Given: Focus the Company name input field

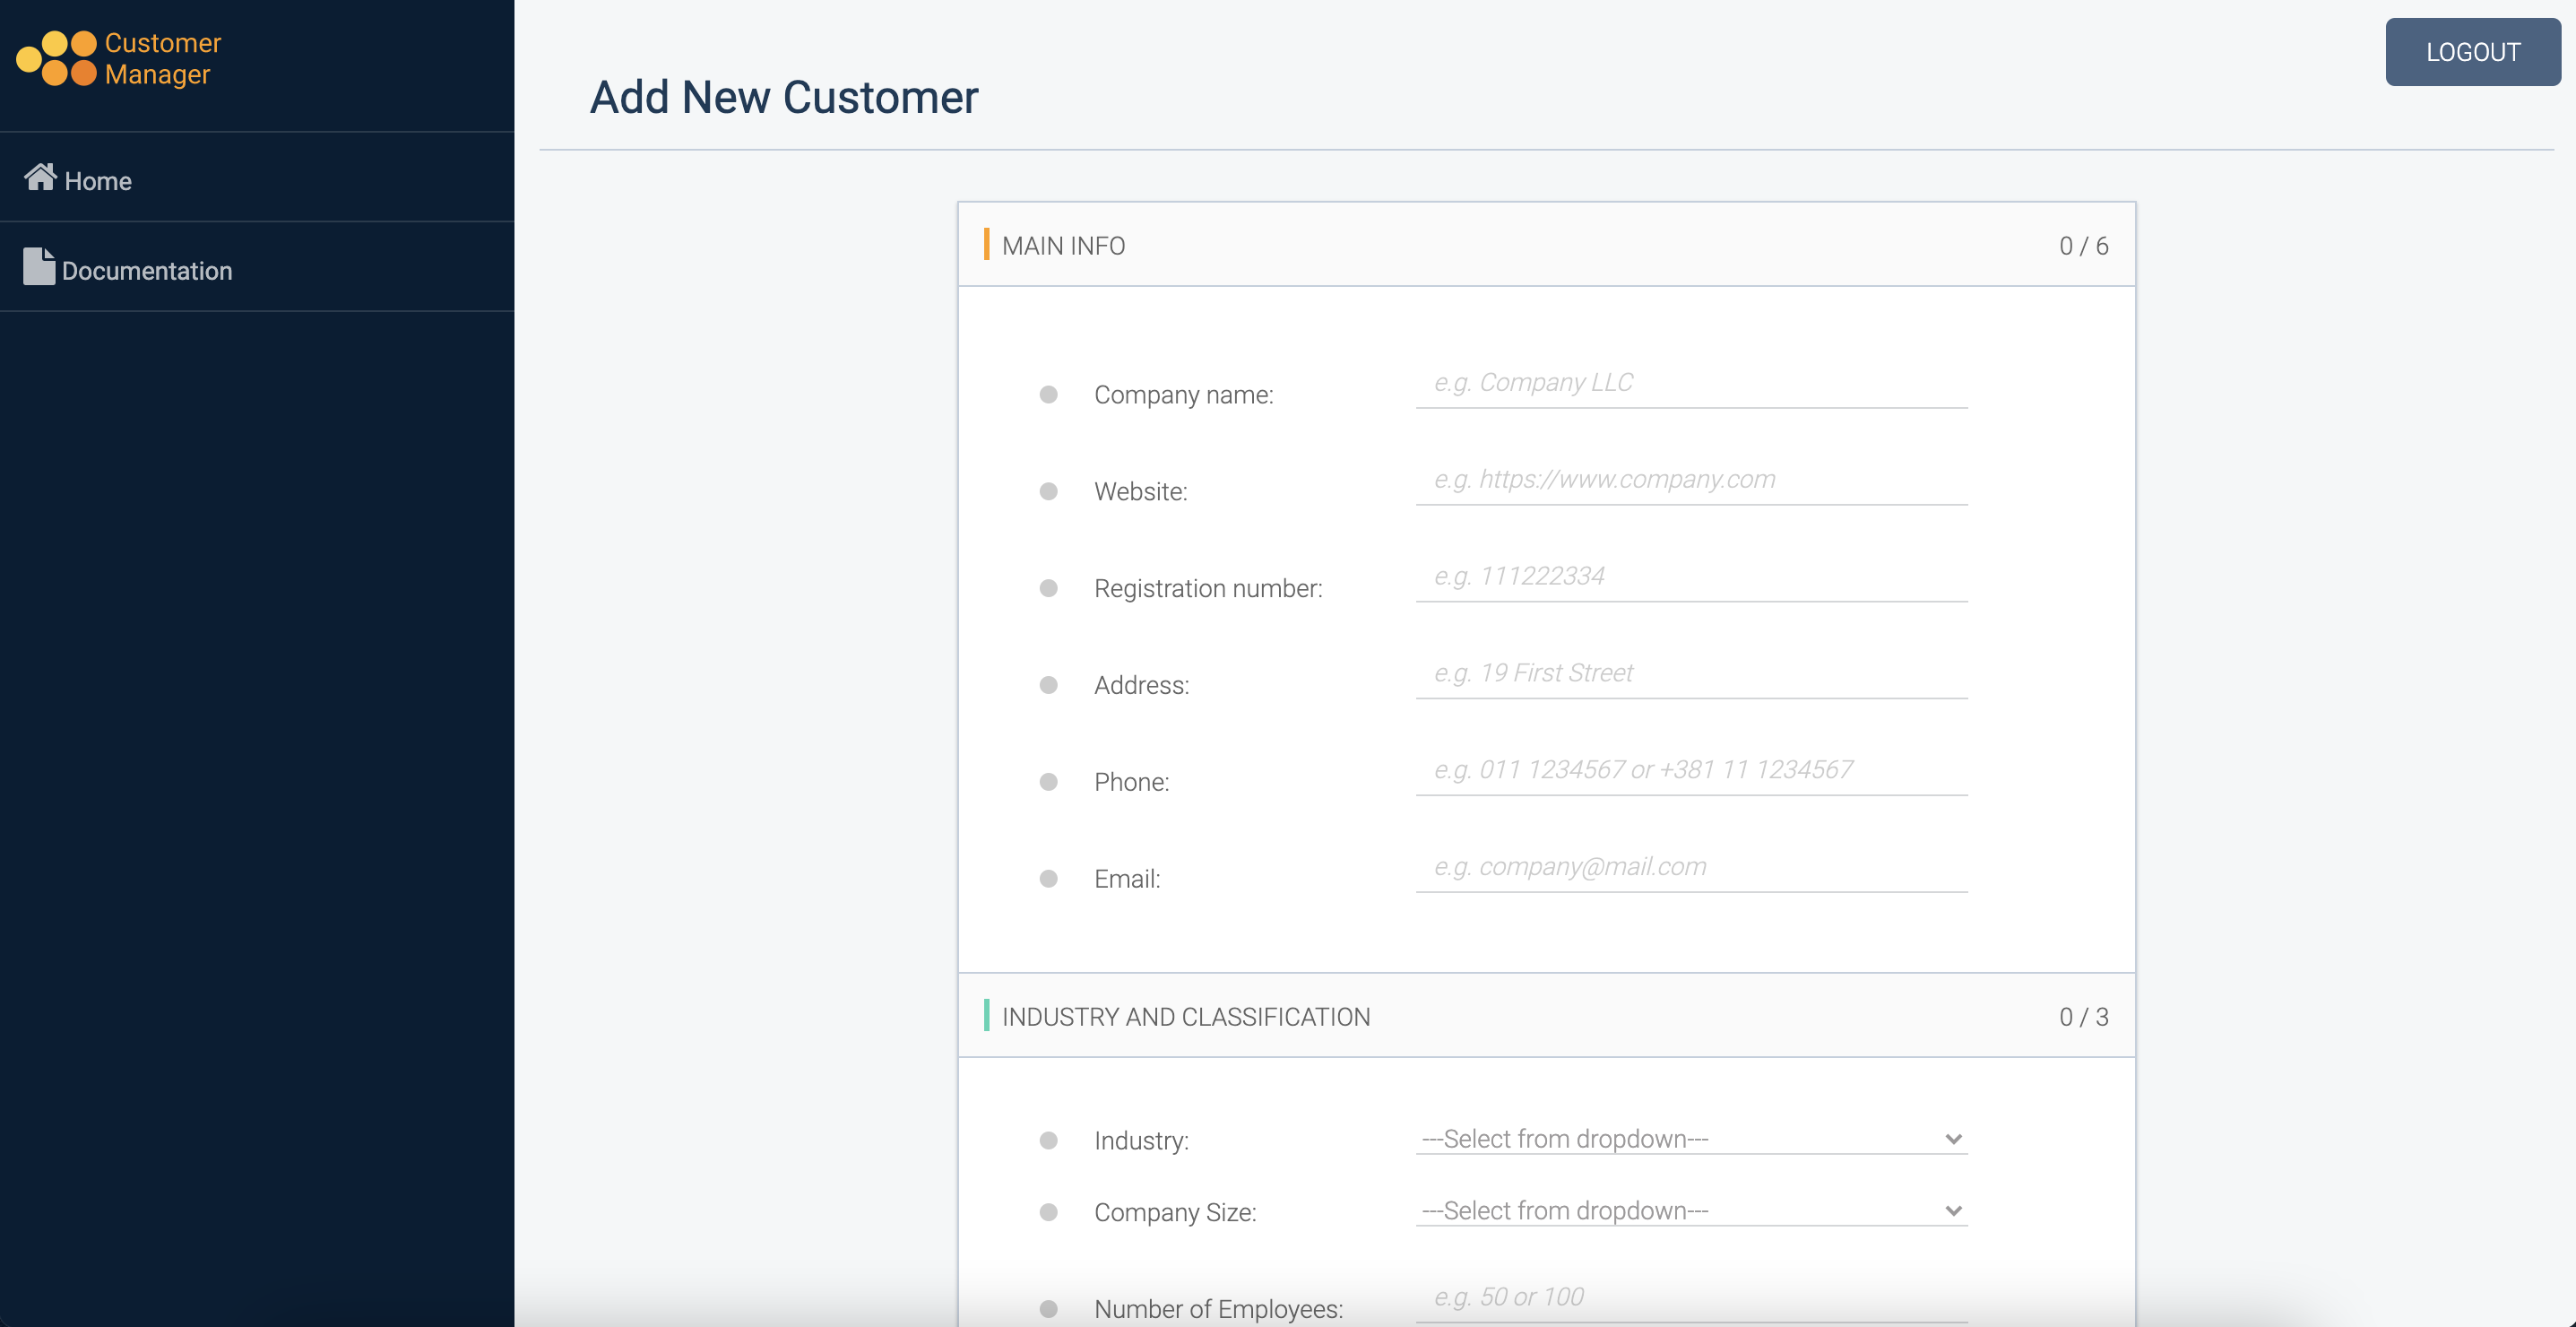Looking at the screenshot, I should 1690,383.
